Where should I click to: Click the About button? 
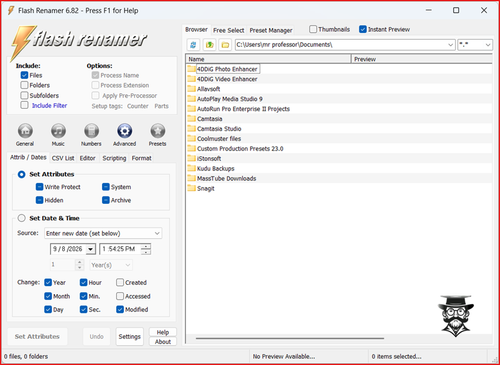(163, 342)
